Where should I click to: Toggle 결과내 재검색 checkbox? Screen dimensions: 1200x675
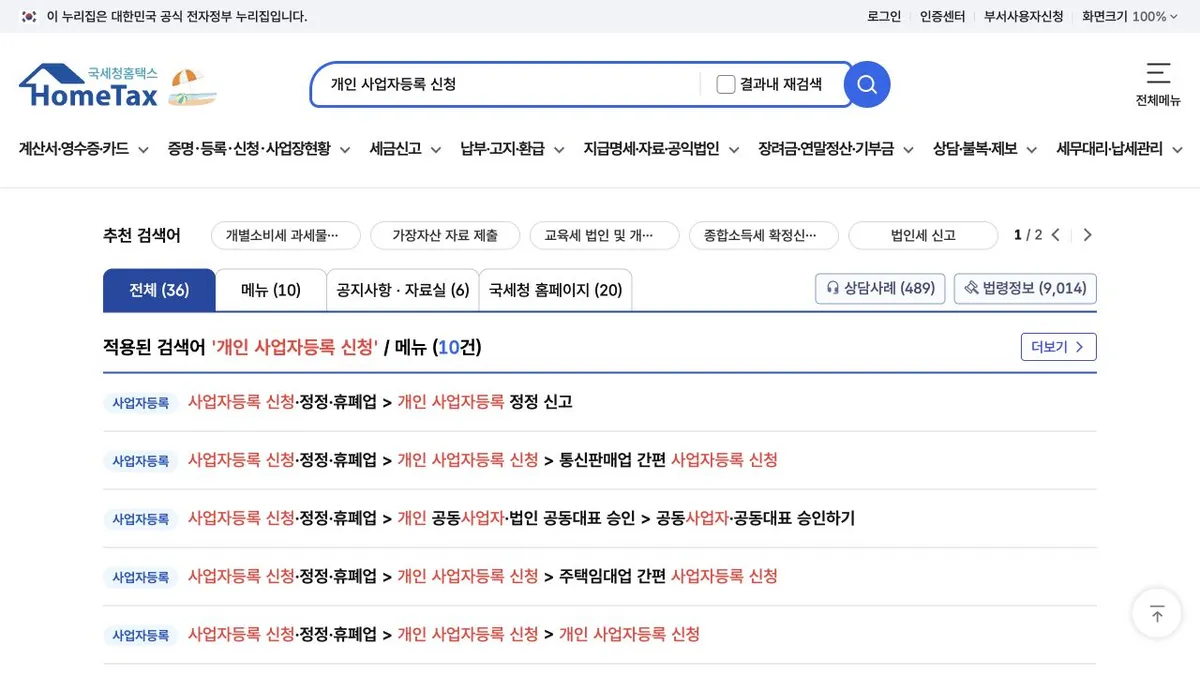(x=726, y=84)
